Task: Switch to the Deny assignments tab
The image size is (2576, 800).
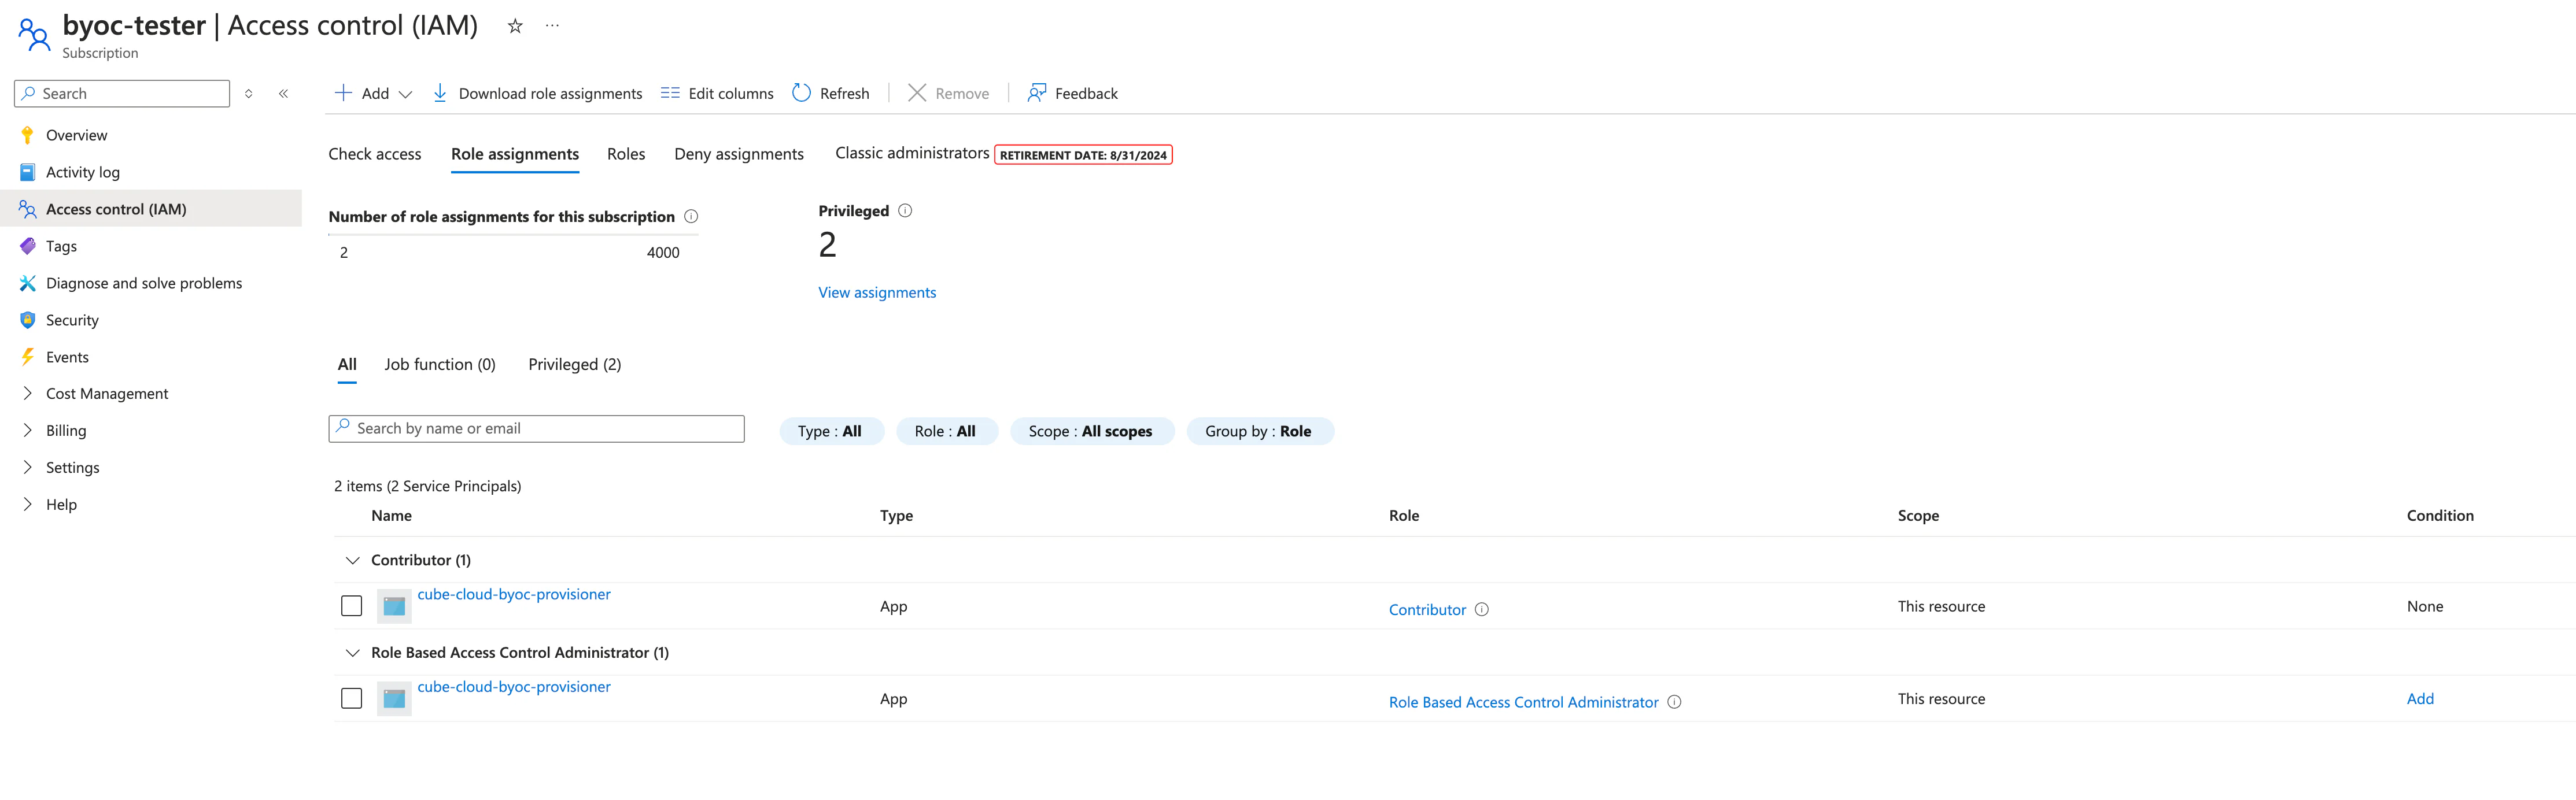Action: 738,154
